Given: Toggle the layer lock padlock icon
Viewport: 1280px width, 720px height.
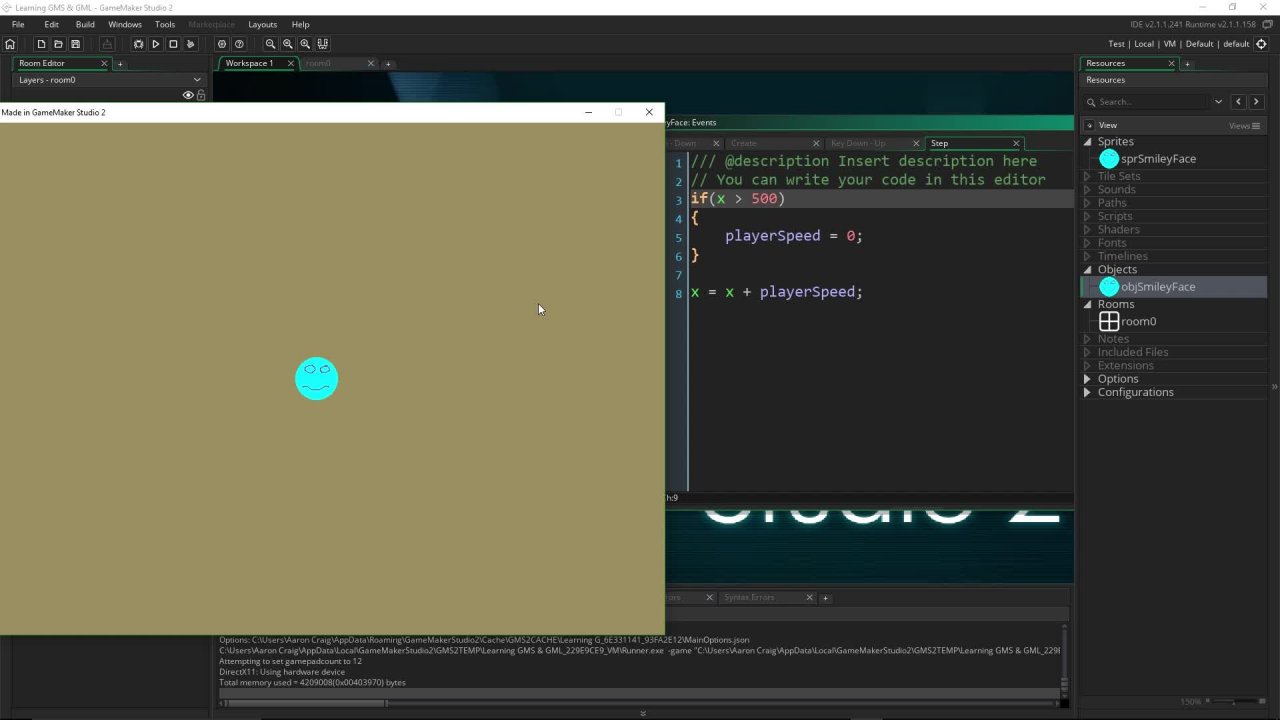Looking at the screenshot, I should click(x=201, y=95).
